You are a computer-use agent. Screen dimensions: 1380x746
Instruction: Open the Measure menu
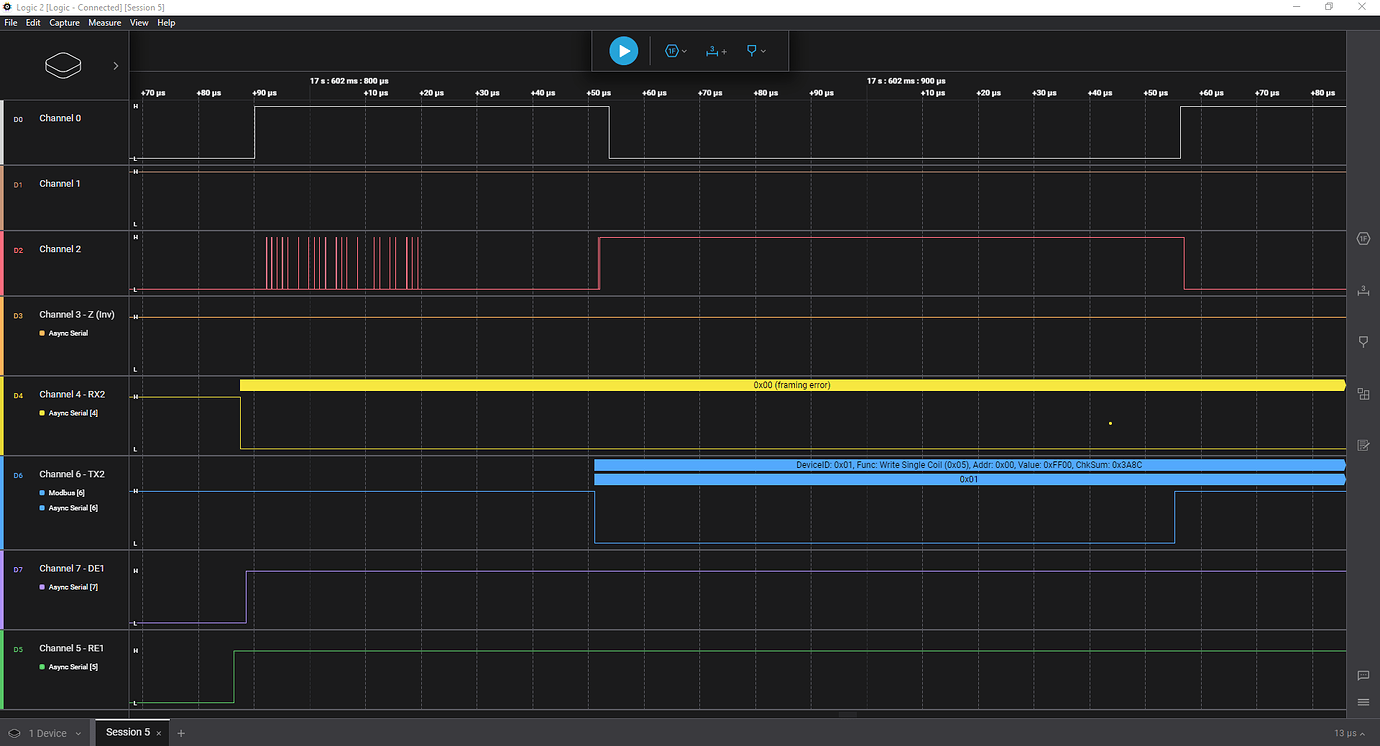[104, 22]
